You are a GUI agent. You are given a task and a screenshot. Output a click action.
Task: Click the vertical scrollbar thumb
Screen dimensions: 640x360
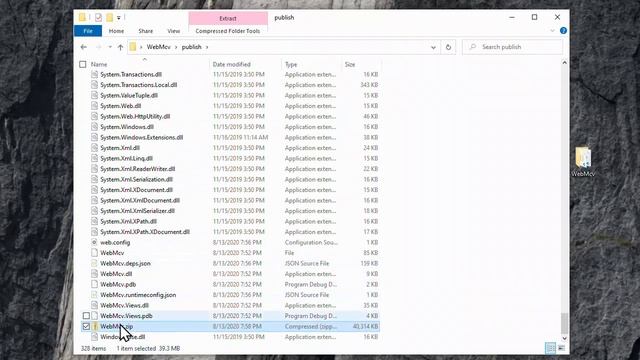point(564,323)
